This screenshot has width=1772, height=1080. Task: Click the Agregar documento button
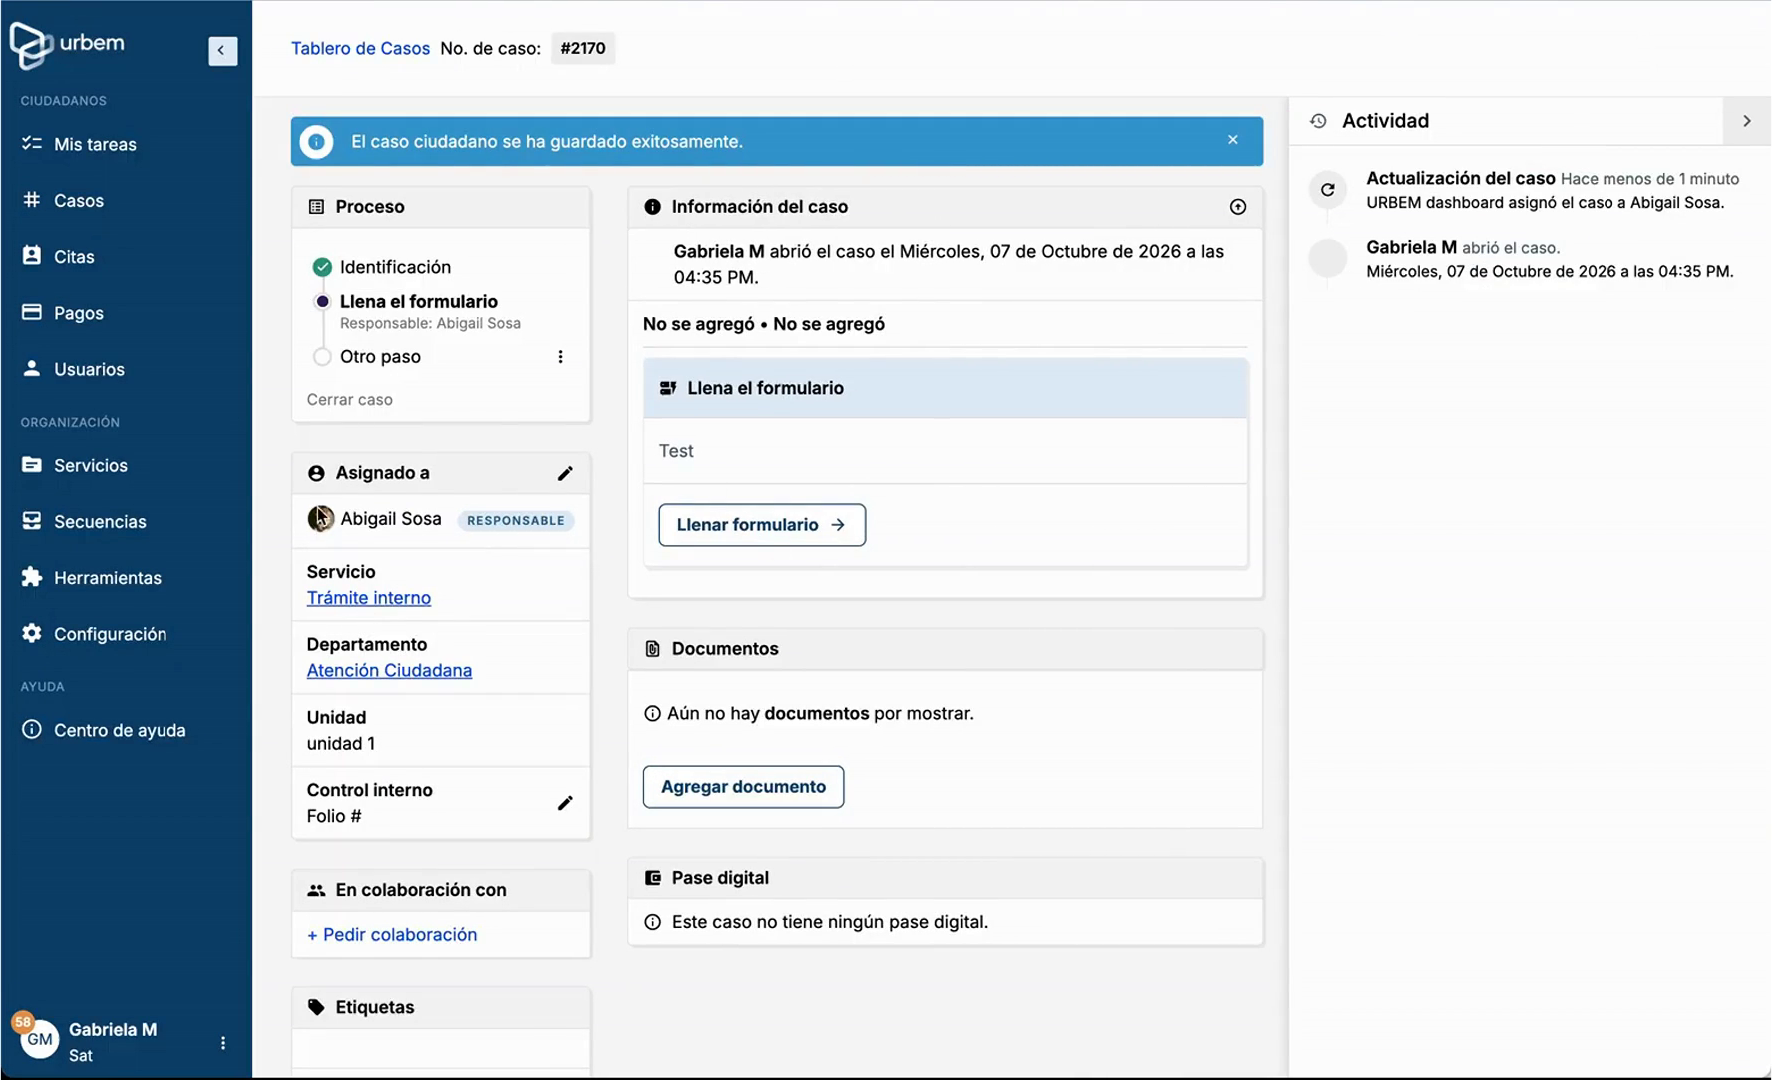point(743,787)
